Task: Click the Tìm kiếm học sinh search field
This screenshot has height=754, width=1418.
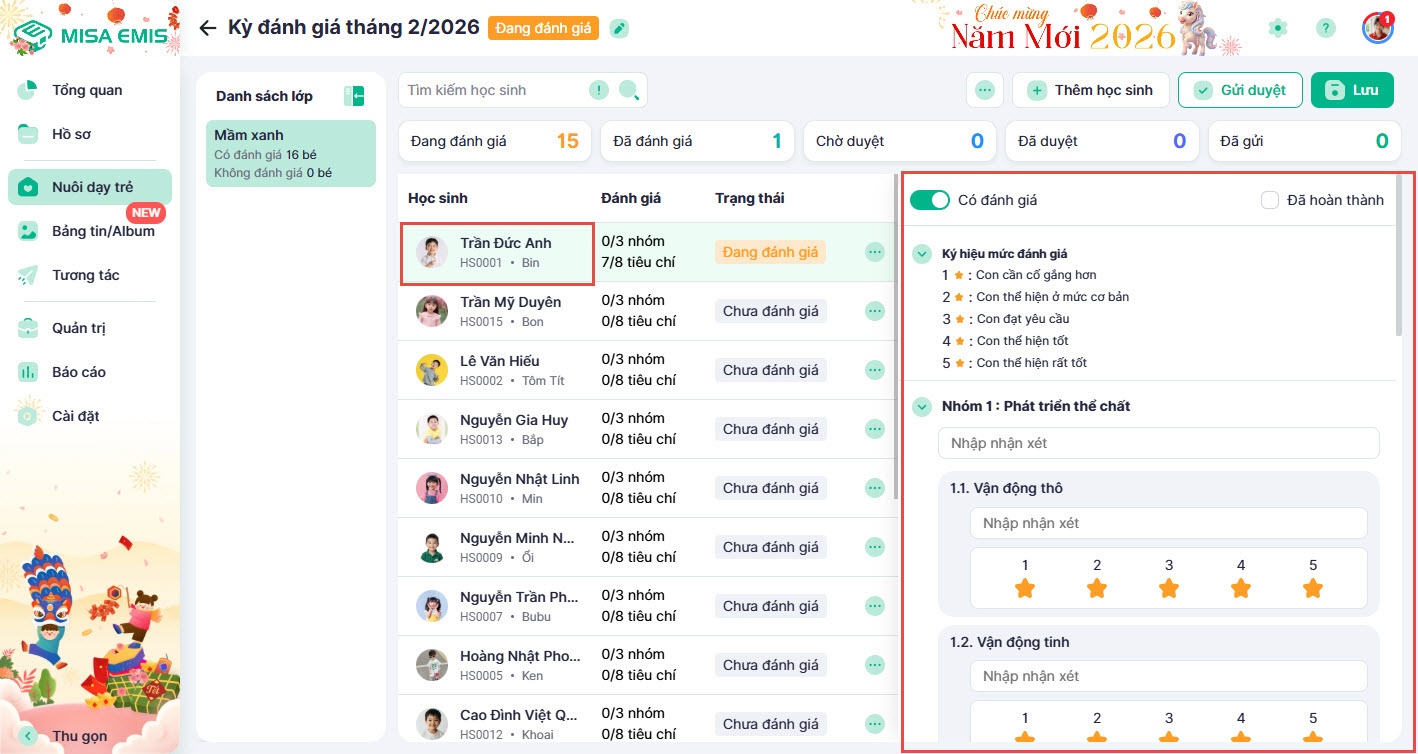Action: pyautogui.click(x=495, y=90)
